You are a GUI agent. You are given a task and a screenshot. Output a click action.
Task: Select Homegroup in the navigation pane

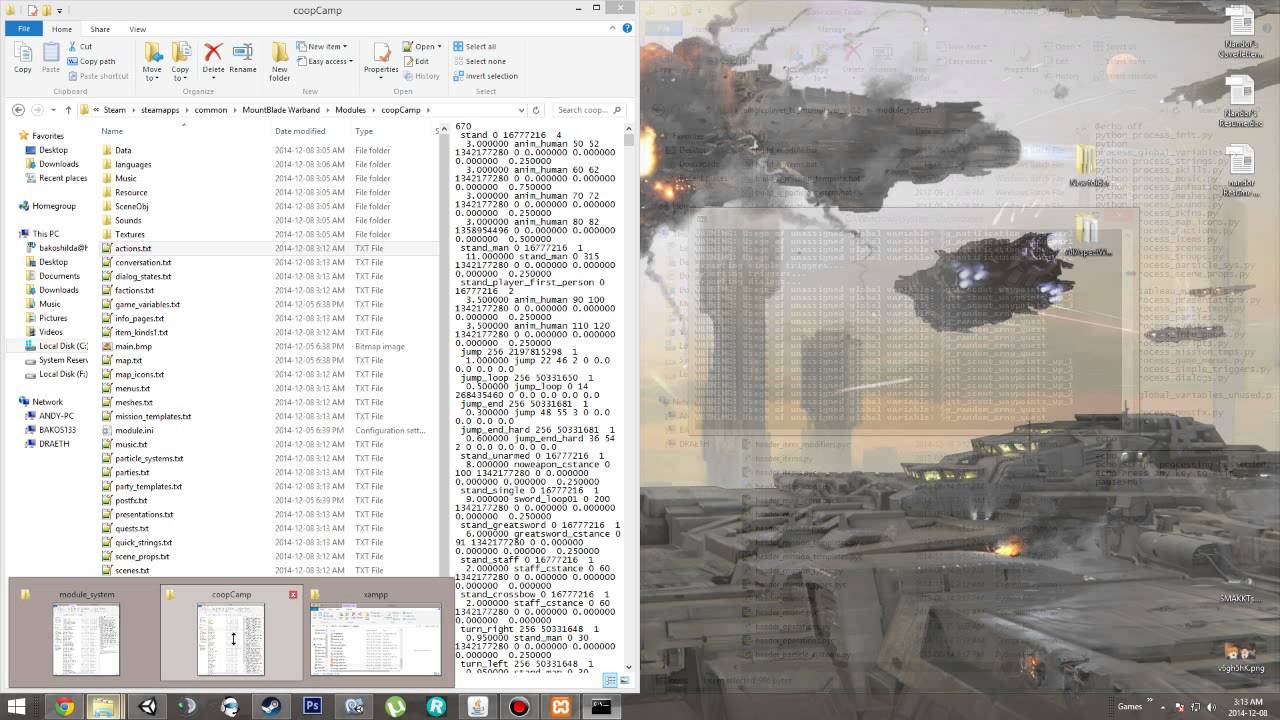tap(47, 206)
